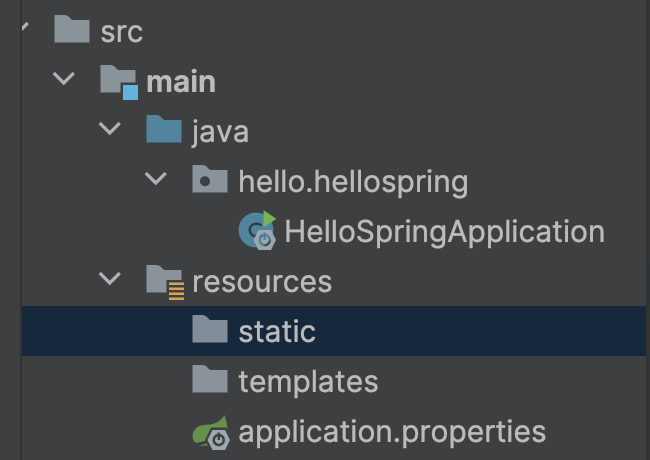Viewport: 650px width, 460px height.
Task: Select the application.properties file name
Action: 392,431
